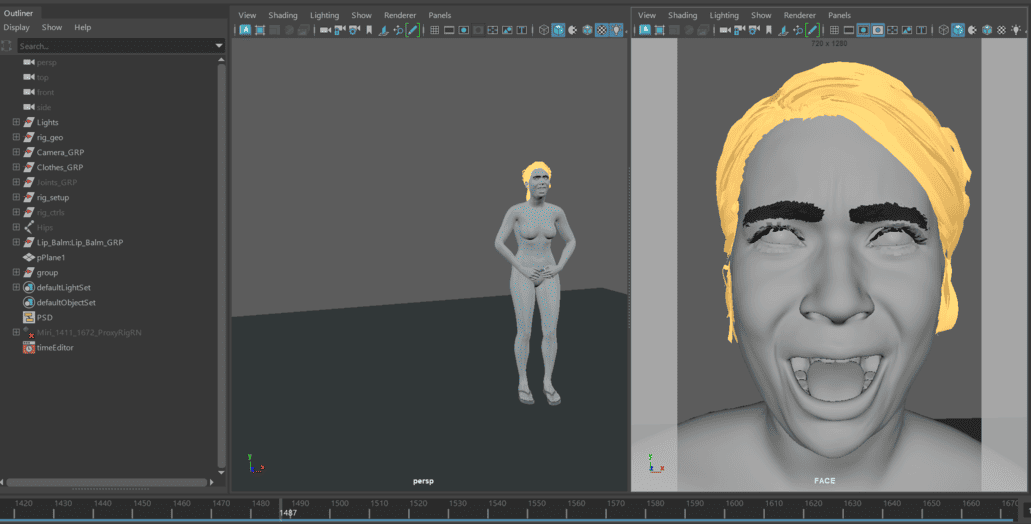Toggle Film Gate in persp panel
The height and width of the screenshot is (524, 1031).
pos(449,30)
